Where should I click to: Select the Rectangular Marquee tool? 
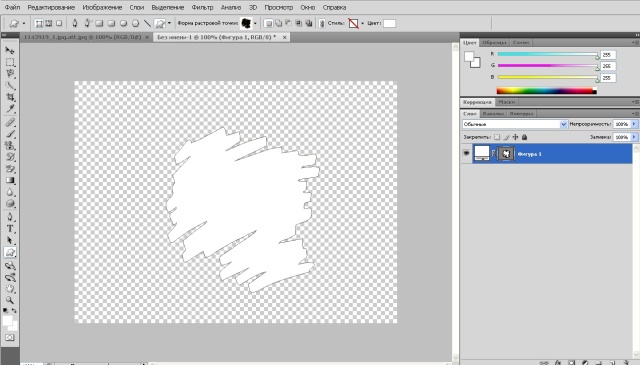[x=10, y=62]
